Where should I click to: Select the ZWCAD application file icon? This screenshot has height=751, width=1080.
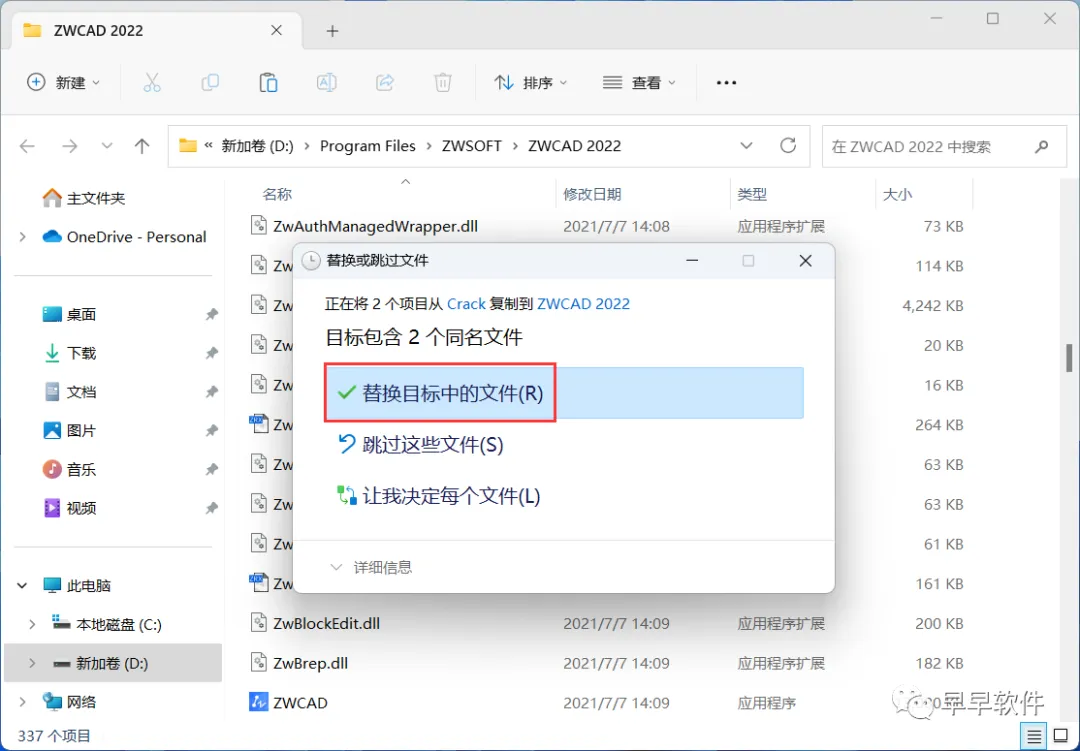[x=258, y=702]
